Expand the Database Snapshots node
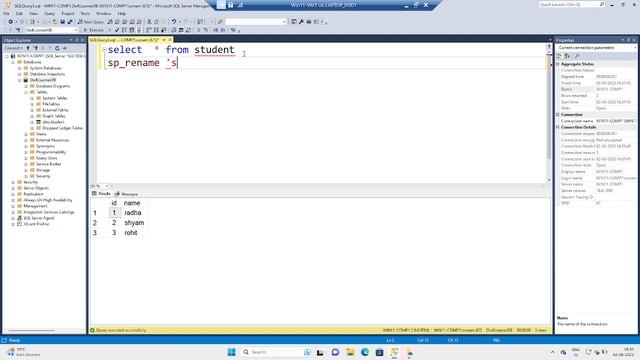This screenshot has width=640, height=360. pos(20,74)
